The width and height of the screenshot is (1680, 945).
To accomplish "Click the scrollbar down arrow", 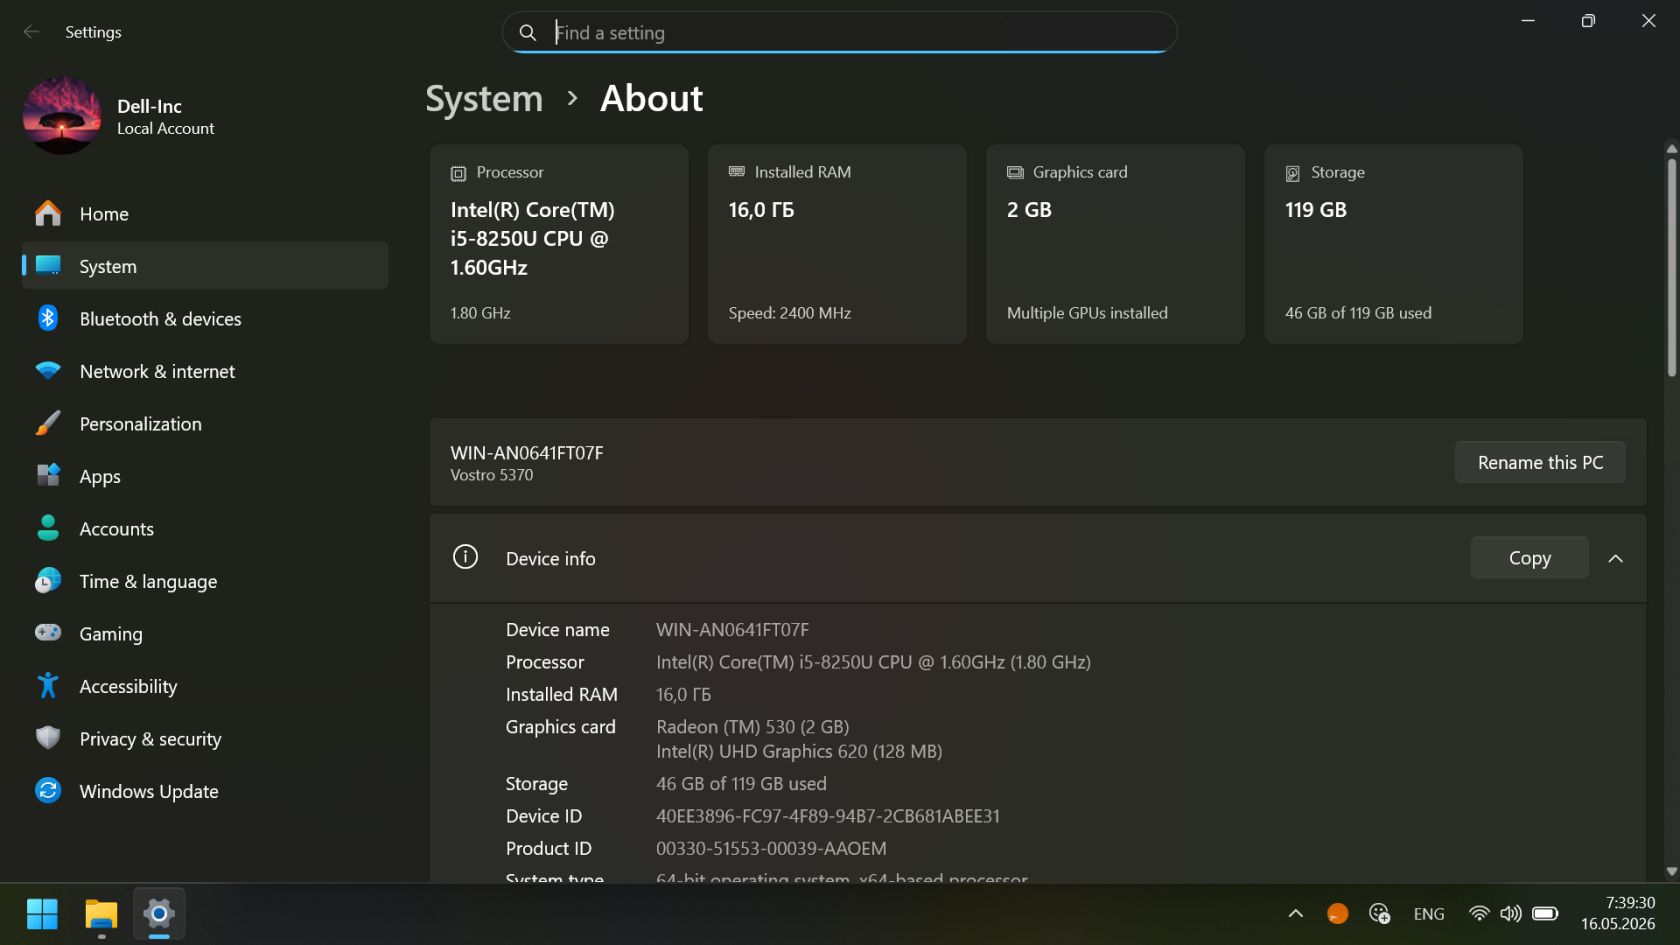I will pyautogui.click(x=1671, y=871).
